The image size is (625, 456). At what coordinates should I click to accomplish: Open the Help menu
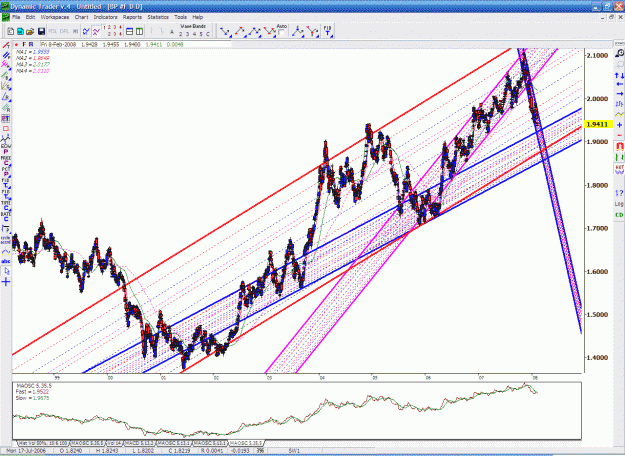(198, 17)
